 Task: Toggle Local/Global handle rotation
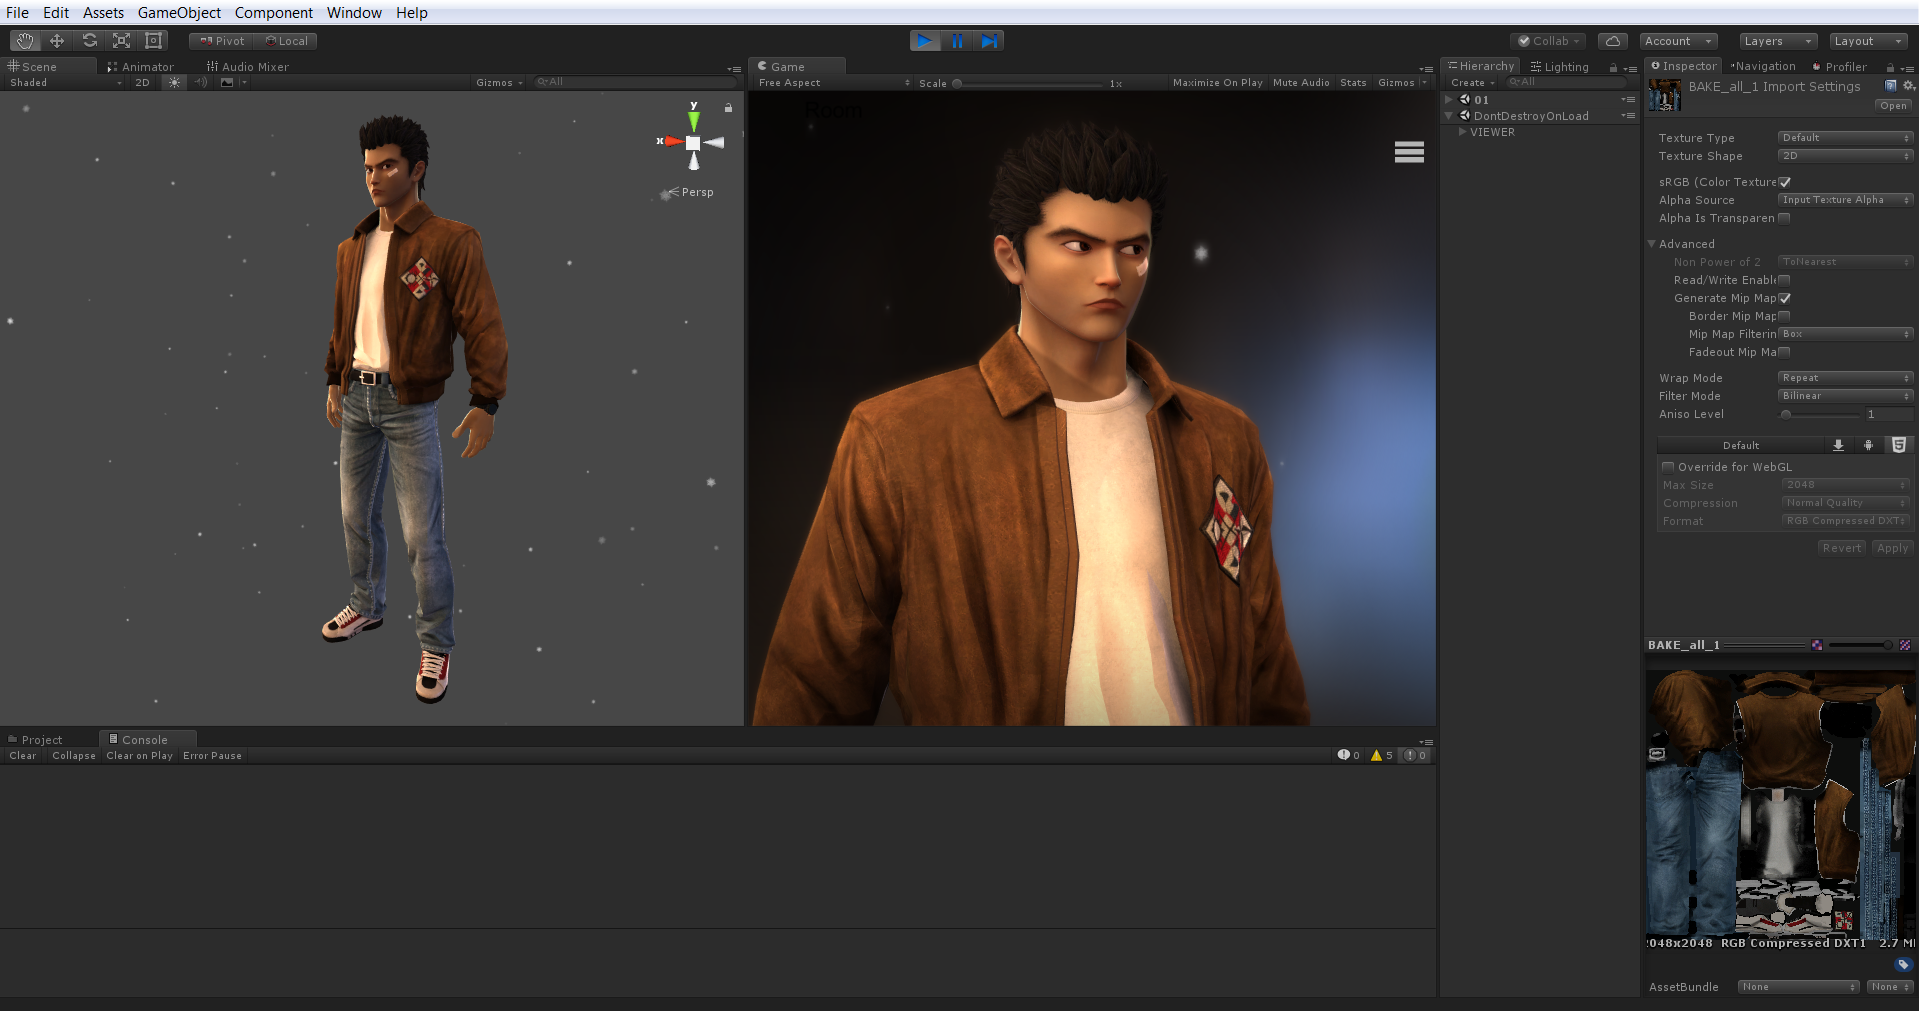tap(286, 41)
